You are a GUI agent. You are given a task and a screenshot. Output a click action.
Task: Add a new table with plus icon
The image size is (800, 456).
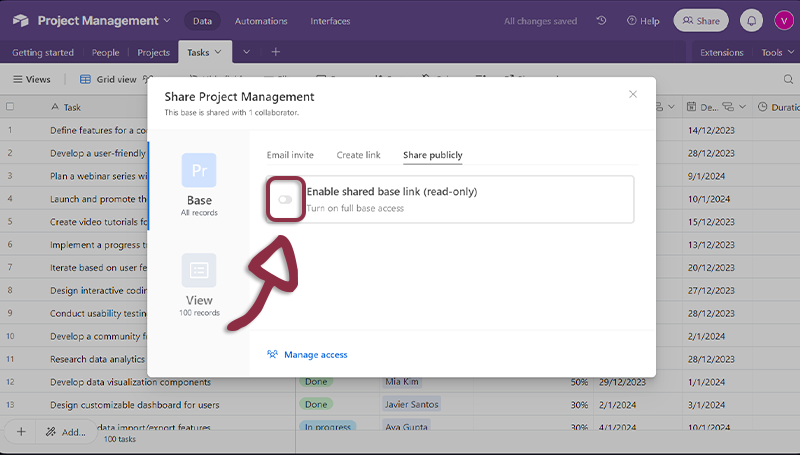276,52
